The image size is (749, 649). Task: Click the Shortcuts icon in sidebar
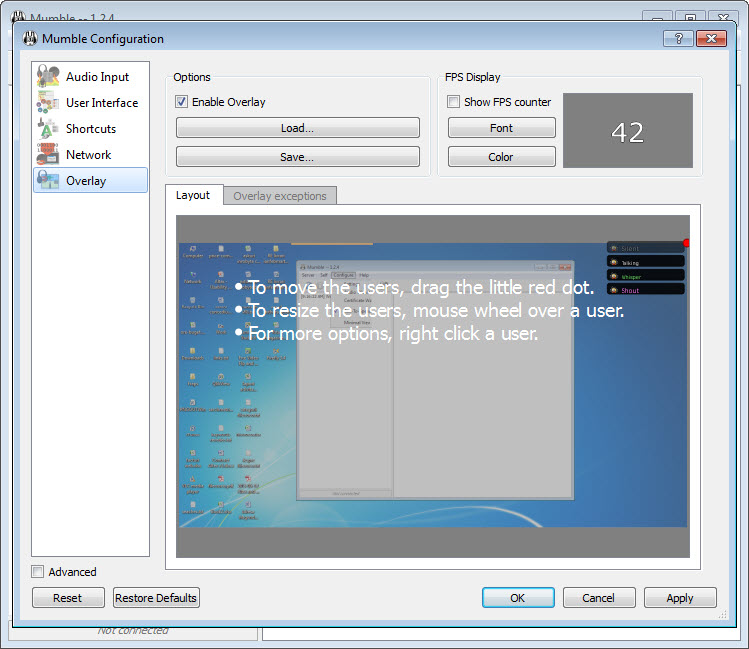48,128
